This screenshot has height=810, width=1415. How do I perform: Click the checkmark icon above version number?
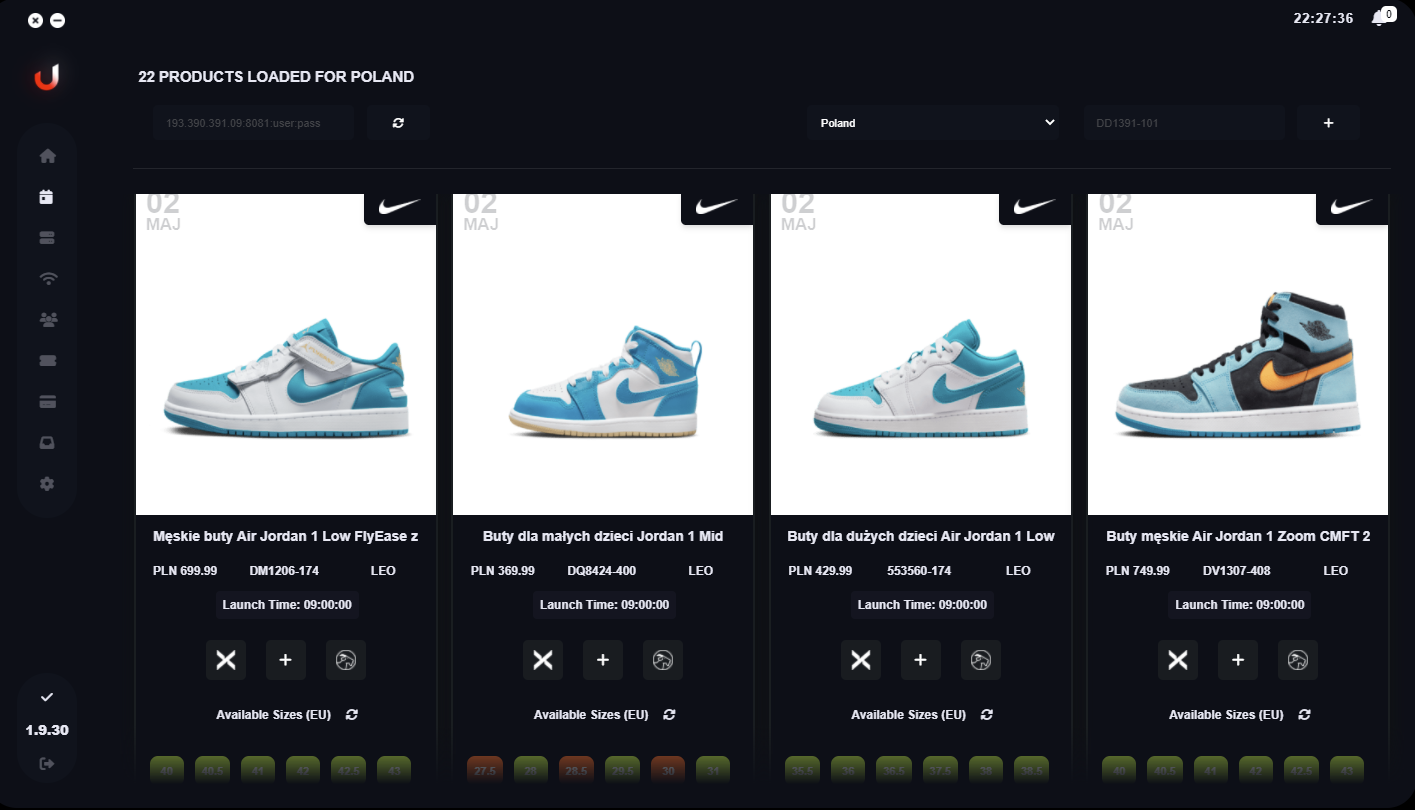(47, 696)
